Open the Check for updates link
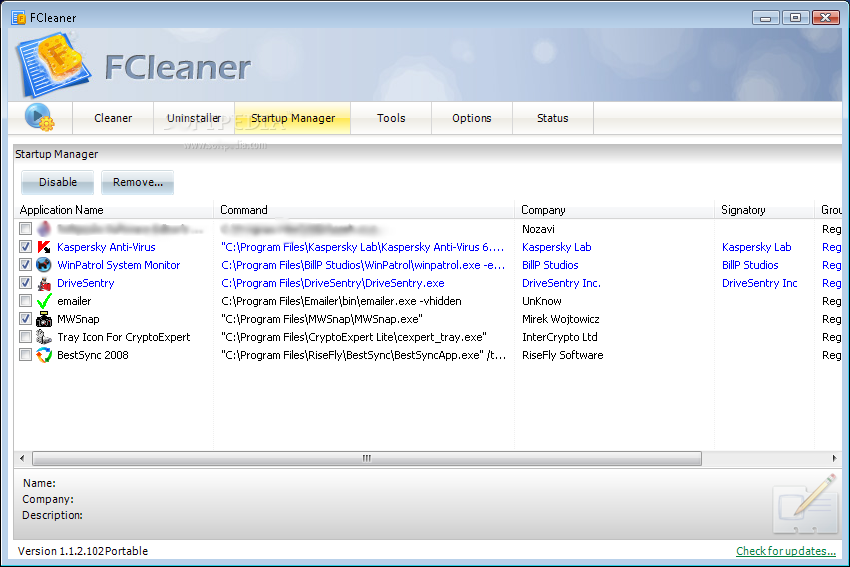 pyautogui.click(x=785, y=551)
